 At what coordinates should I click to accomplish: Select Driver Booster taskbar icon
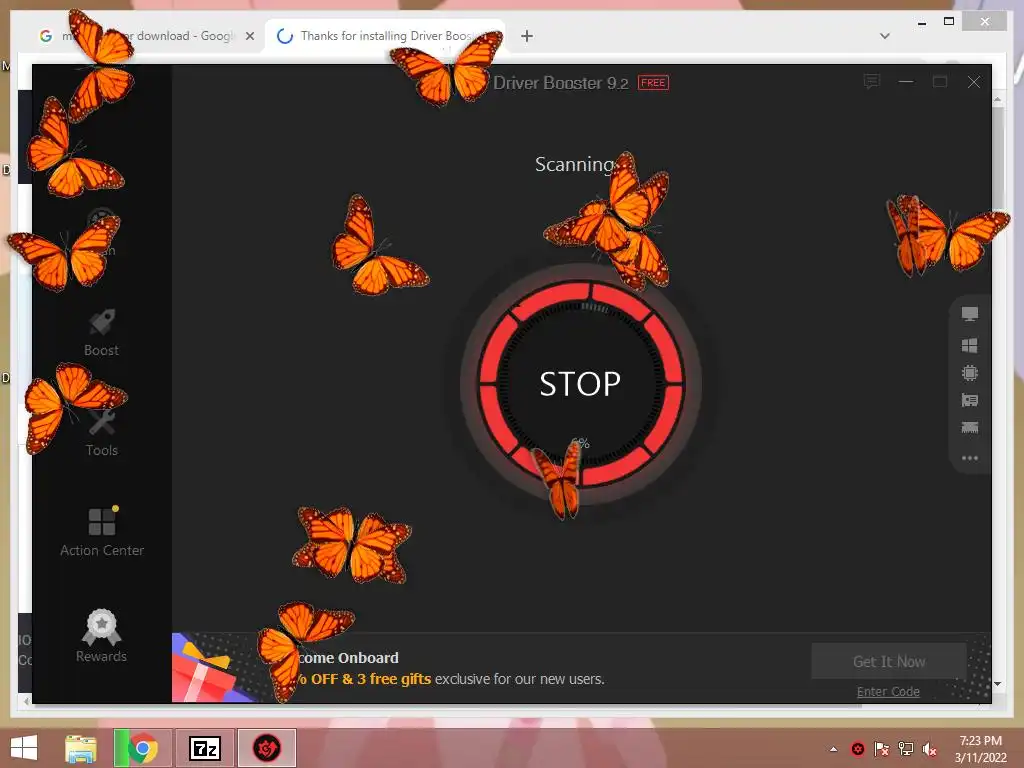[267, 748]
